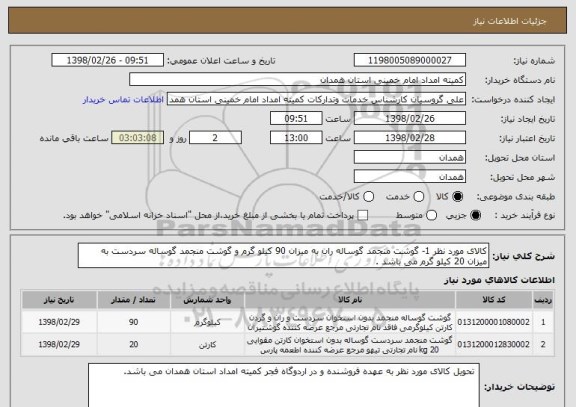Click the شرح کلی نیاز description box
576x407 pixels.
click(283, 256)
